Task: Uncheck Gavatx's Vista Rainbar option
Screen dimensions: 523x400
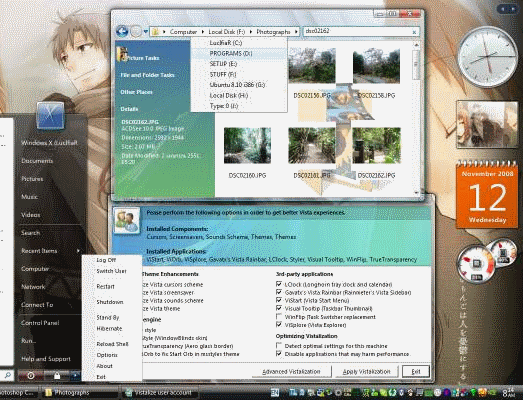Action: click(279, 292)
